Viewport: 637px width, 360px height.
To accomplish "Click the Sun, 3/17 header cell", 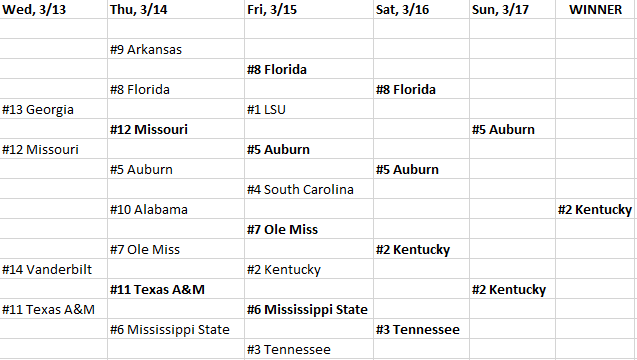I will (x=512, y=9).
